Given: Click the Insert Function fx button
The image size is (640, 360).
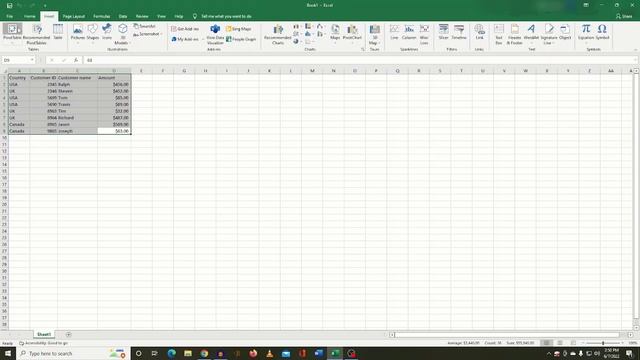Looking at the screenshot, I should tap(76, 60).
